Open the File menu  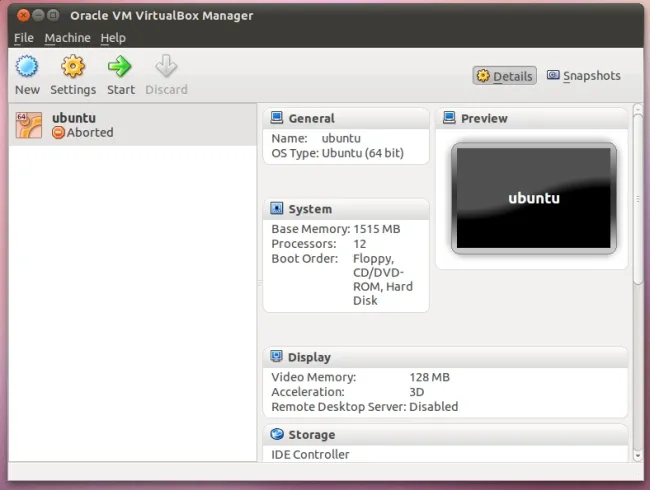[x=24, y=38]
